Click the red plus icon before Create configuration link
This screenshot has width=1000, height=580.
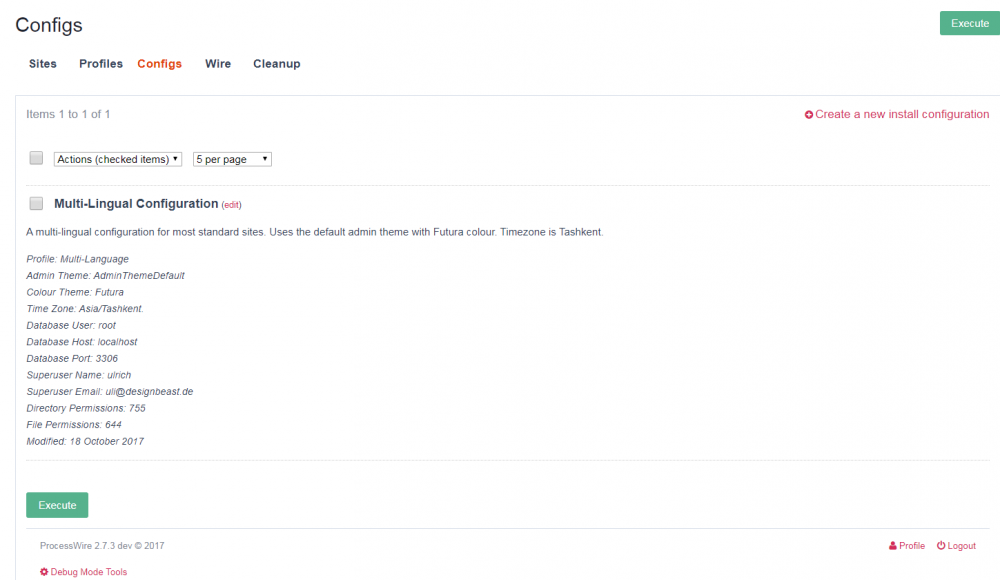pos(809,114)
